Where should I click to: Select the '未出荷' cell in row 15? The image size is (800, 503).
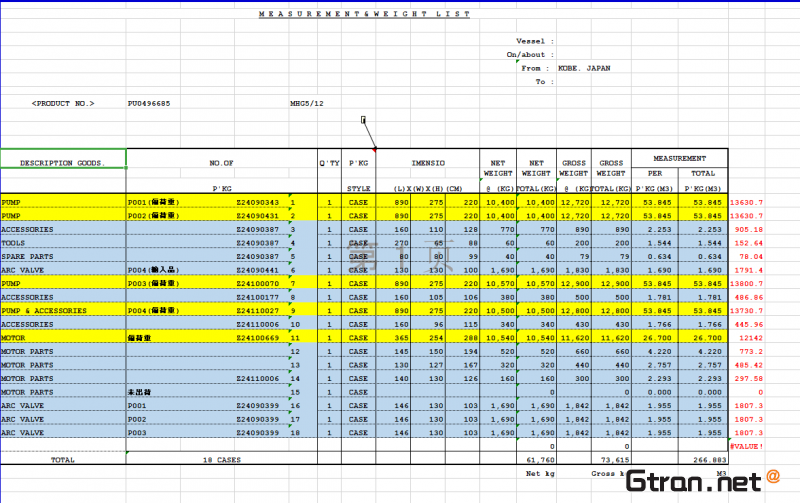(139, 392)
